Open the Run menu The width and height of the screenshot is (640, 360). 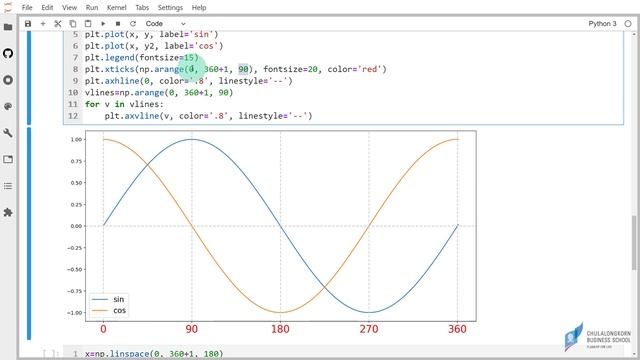[92, 7]
